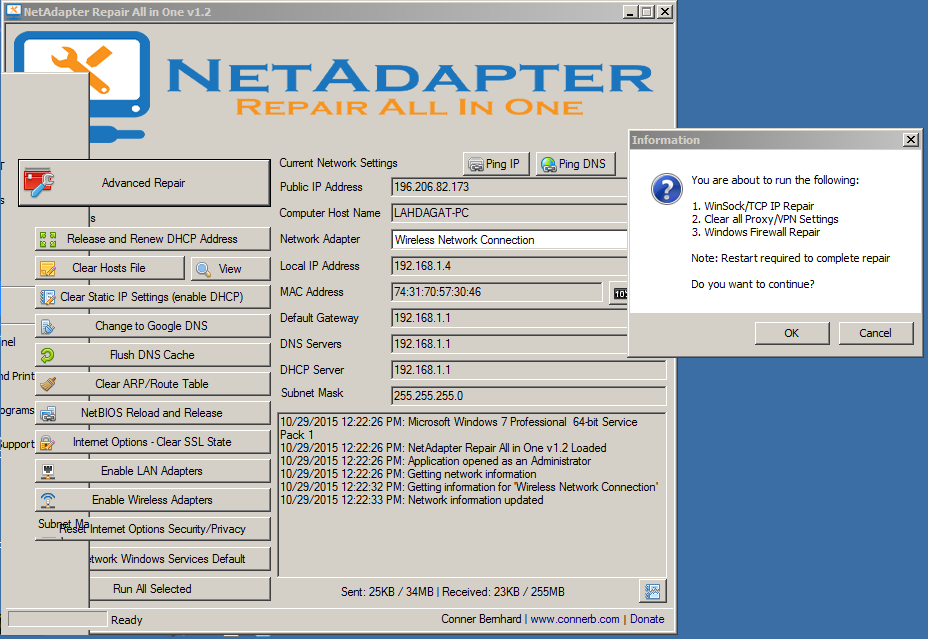Click the green Flush DNS Cache icon
This screenshot has height=639, width=928.
(x=47, y=355)
